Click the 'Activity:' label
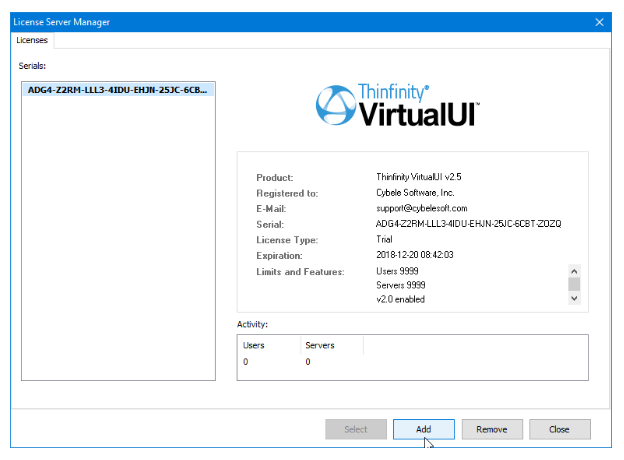Image resolution: width=624 pixels, height=460 pixels. coord(252,324)
